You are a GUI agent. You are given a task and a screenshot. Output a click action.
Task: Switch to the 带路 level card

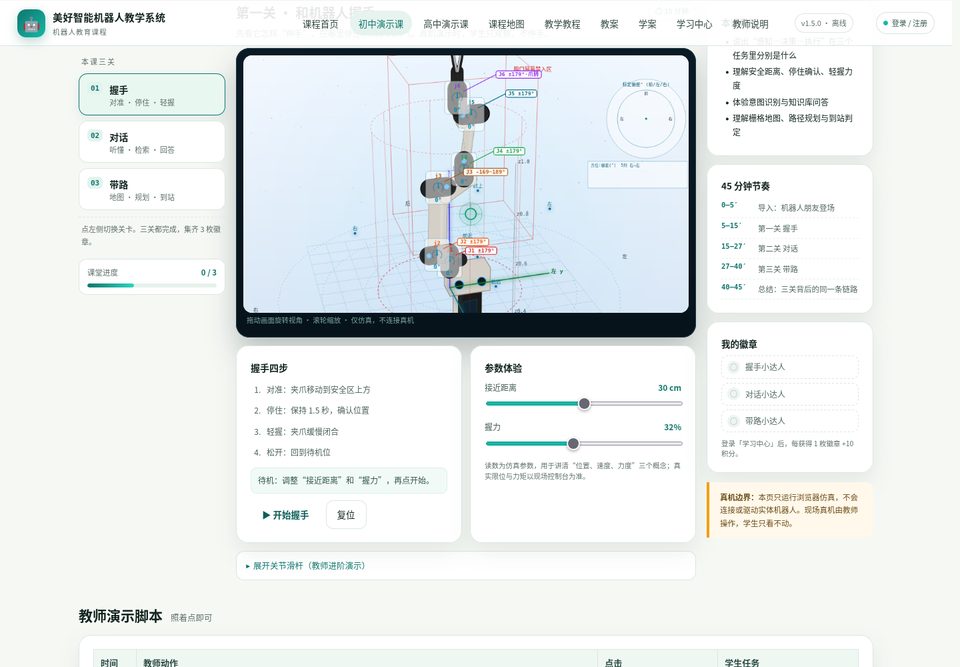[152, 189]
